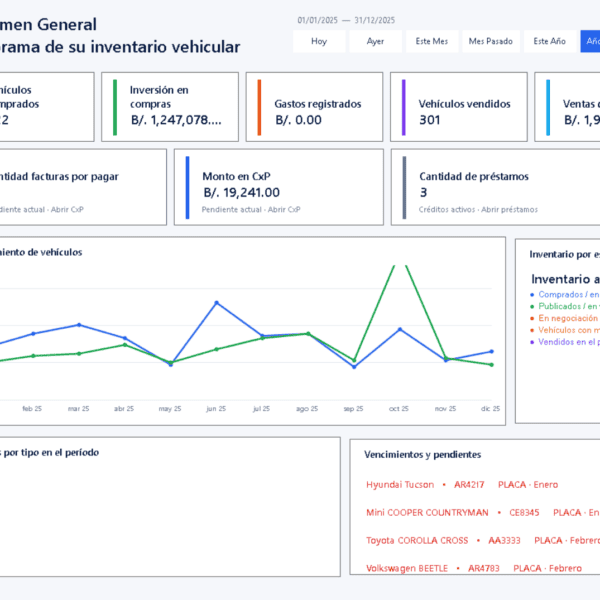The width and height of the screenshot is (600, 600).
Task: Click the blue data point for sep 25
Action: pos(354,367)
